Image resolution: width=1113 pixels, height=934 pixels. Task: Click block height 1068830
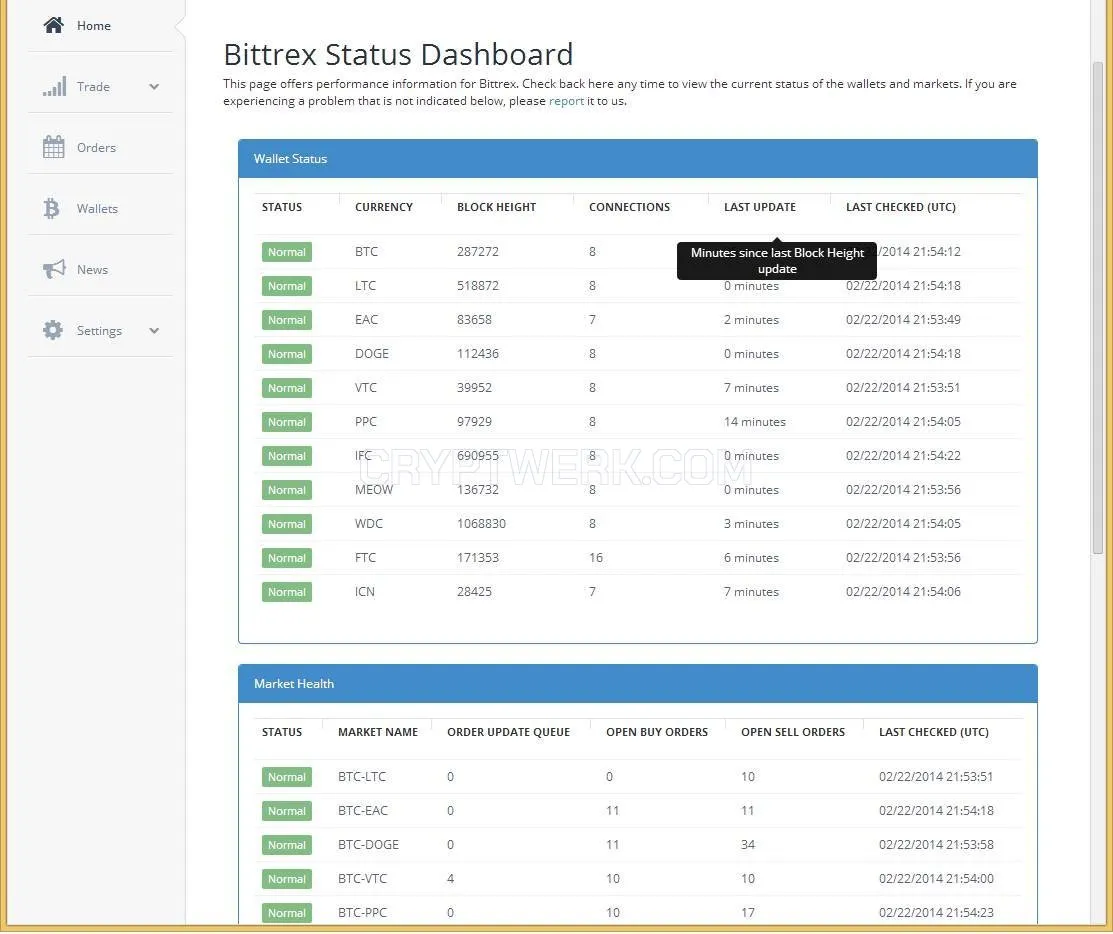pos(481,524)
